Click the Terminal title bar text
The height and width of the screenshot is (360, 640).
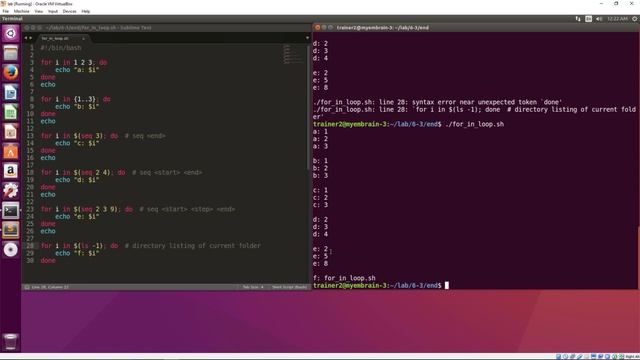pos(382,28)
